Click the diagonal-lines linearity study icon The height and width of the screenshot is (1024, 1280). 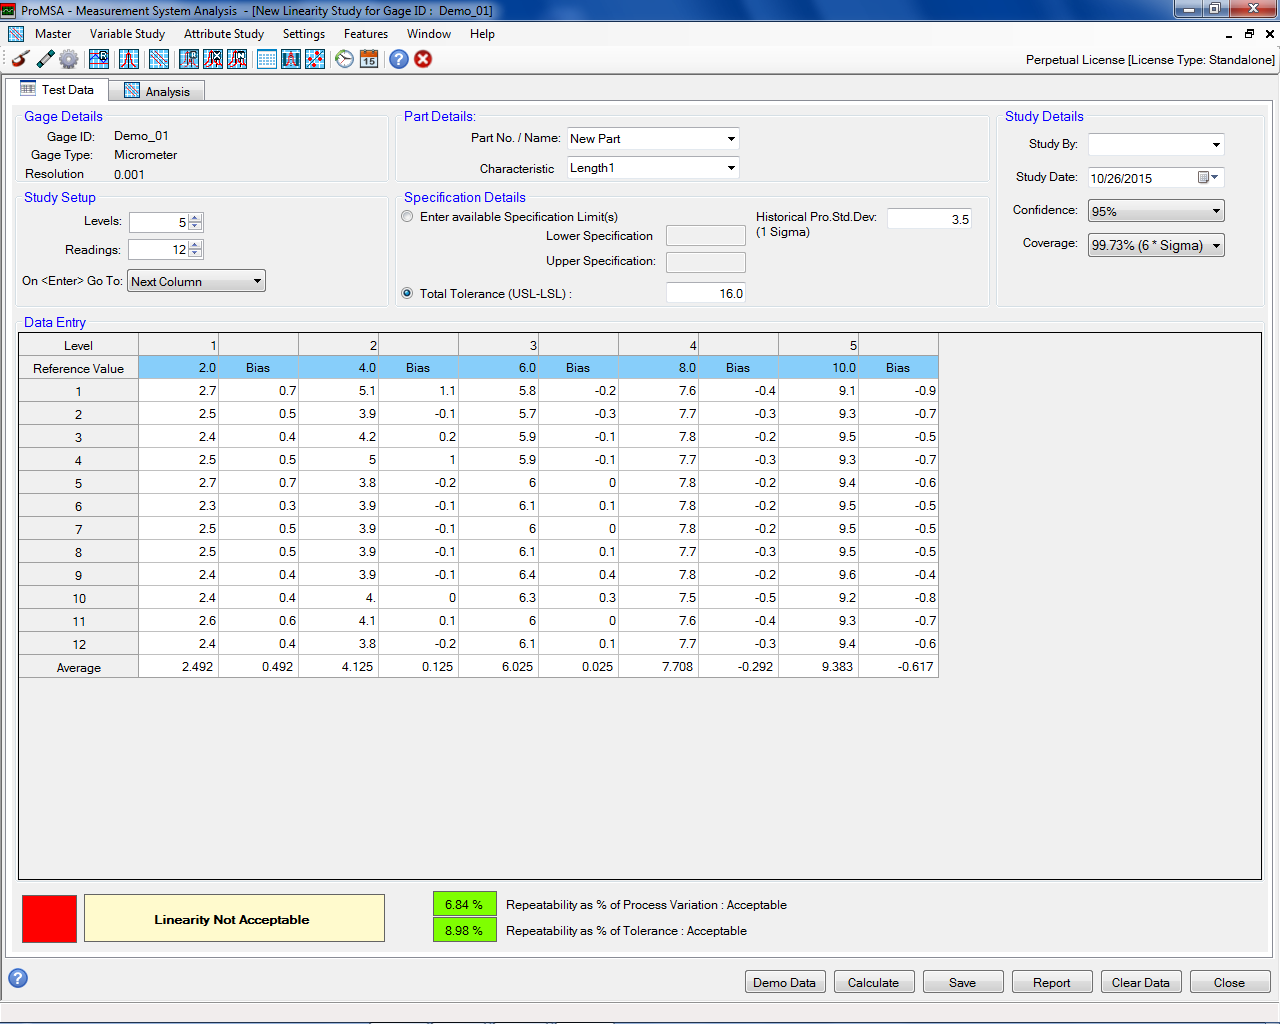[x=159, y=59]
